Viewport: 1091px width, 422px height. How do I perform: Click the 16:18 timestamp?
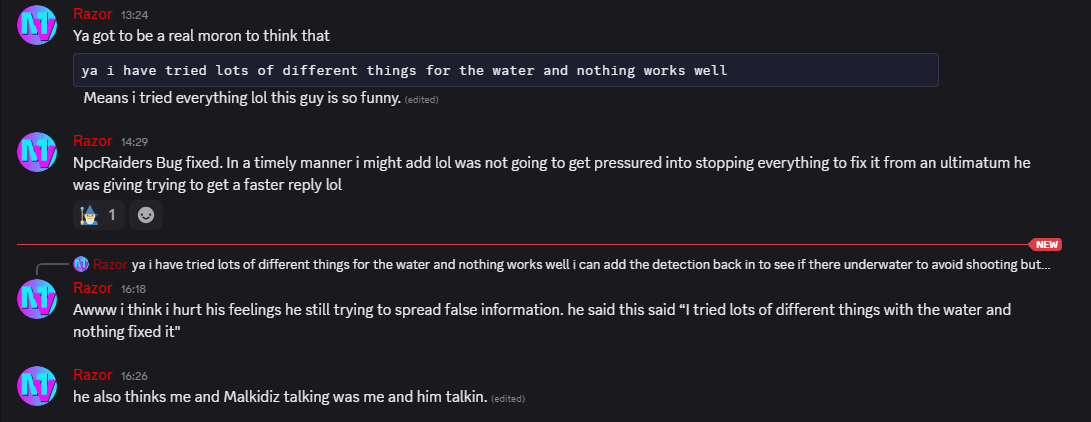[x=134, y=289]
